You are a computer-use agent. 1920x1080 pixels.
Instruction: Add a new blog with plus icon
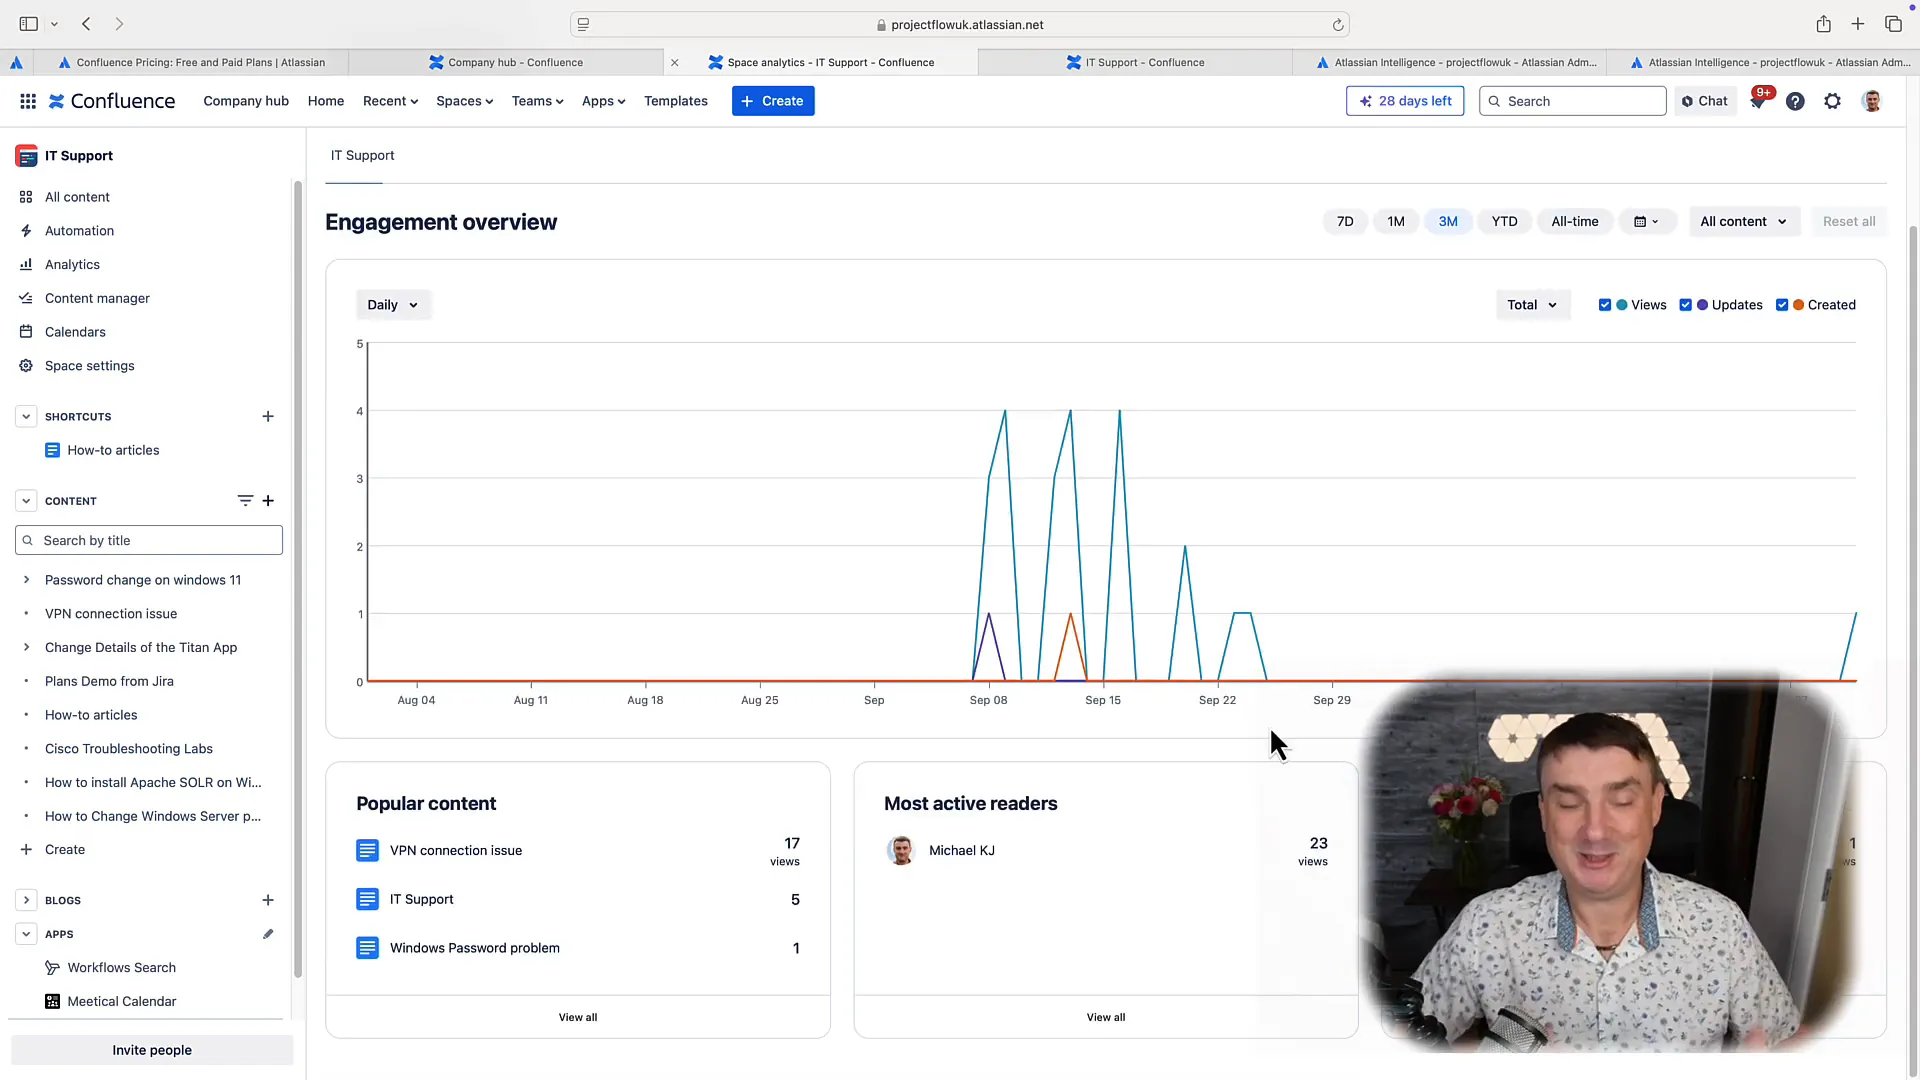click(x=268, y=901)
